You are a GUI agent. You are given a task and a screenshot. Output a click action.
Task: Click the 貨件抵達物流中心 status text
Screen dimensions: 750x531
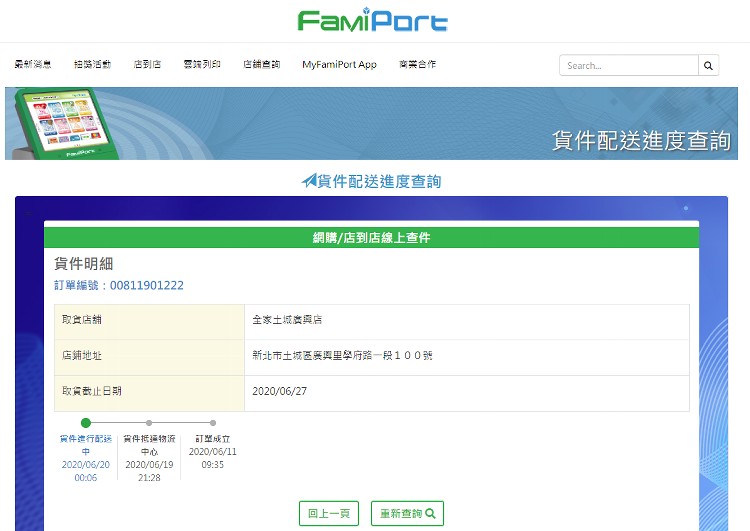[x=149, y=445]
